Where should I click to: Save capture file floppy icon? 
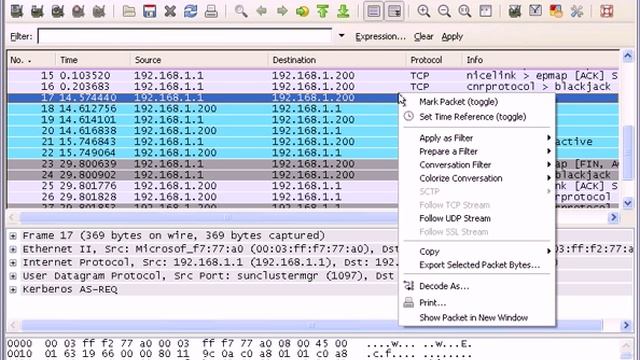pos(150,11)
